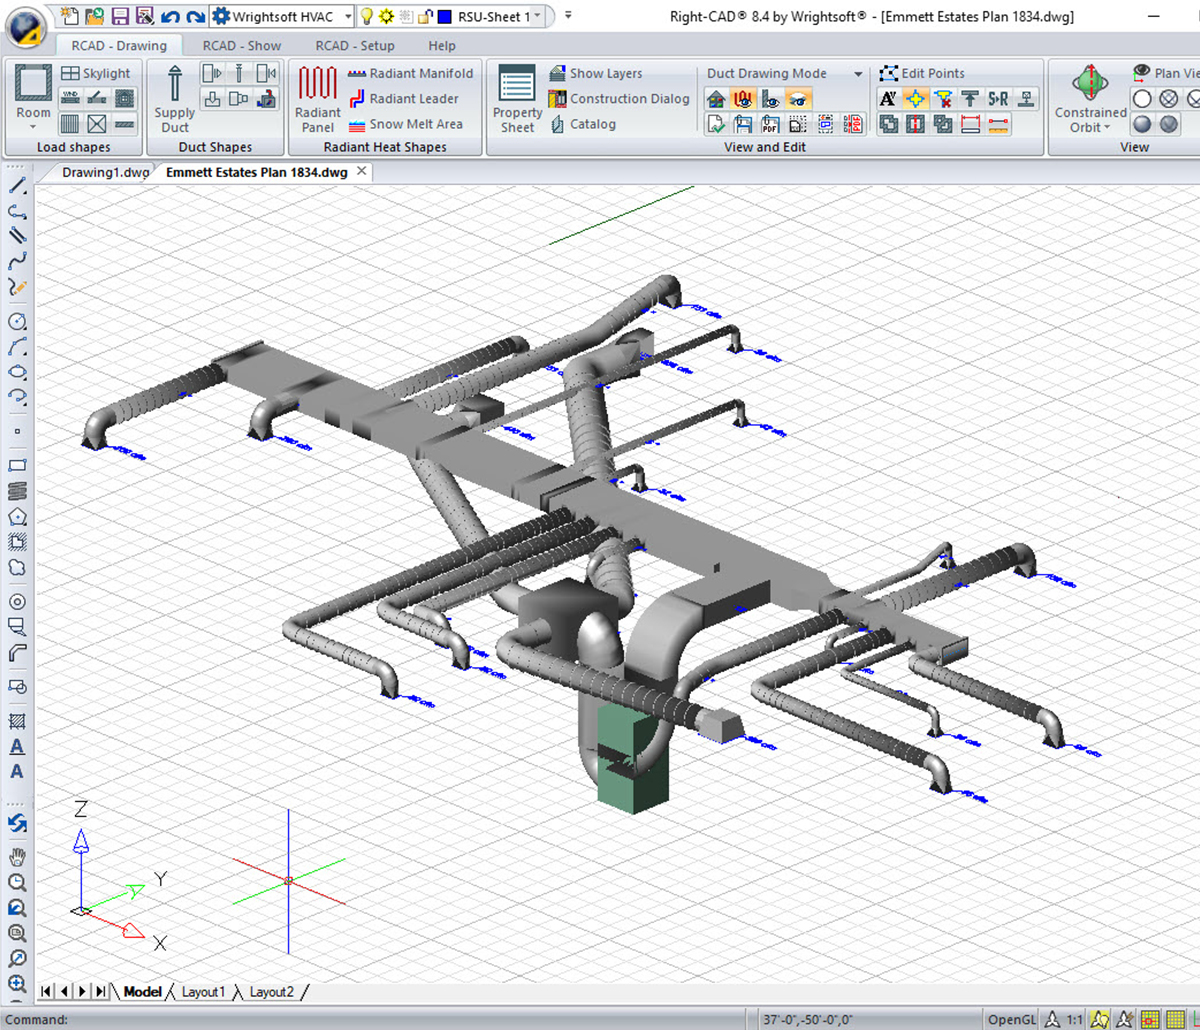This screenshot has width=1200, height=1030.
Task: Switch to the Layout1 sheet
Action: 203,991
